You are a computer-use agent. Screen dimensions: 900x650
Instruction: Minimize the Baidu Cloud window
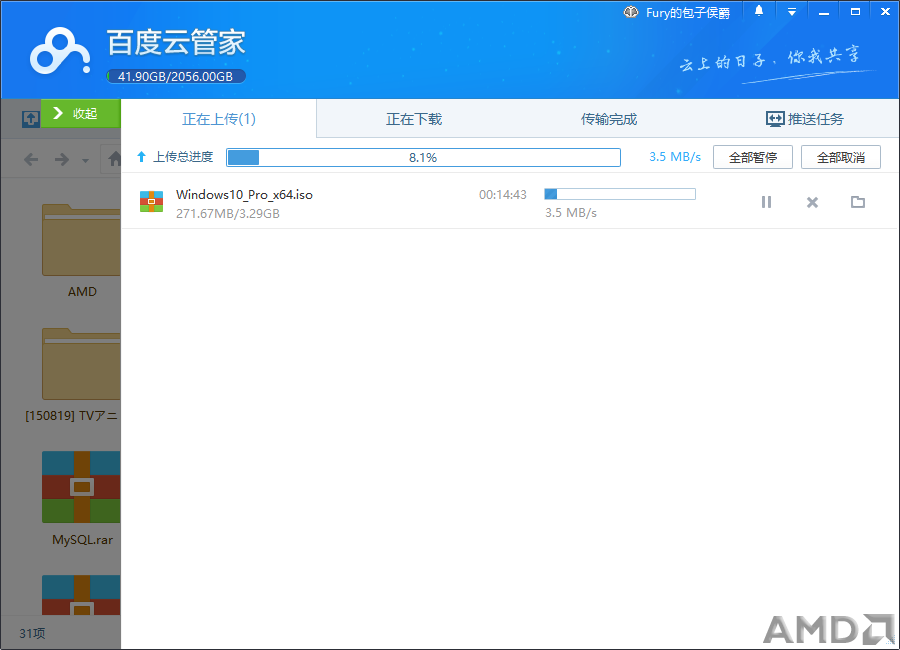point(824,13)
